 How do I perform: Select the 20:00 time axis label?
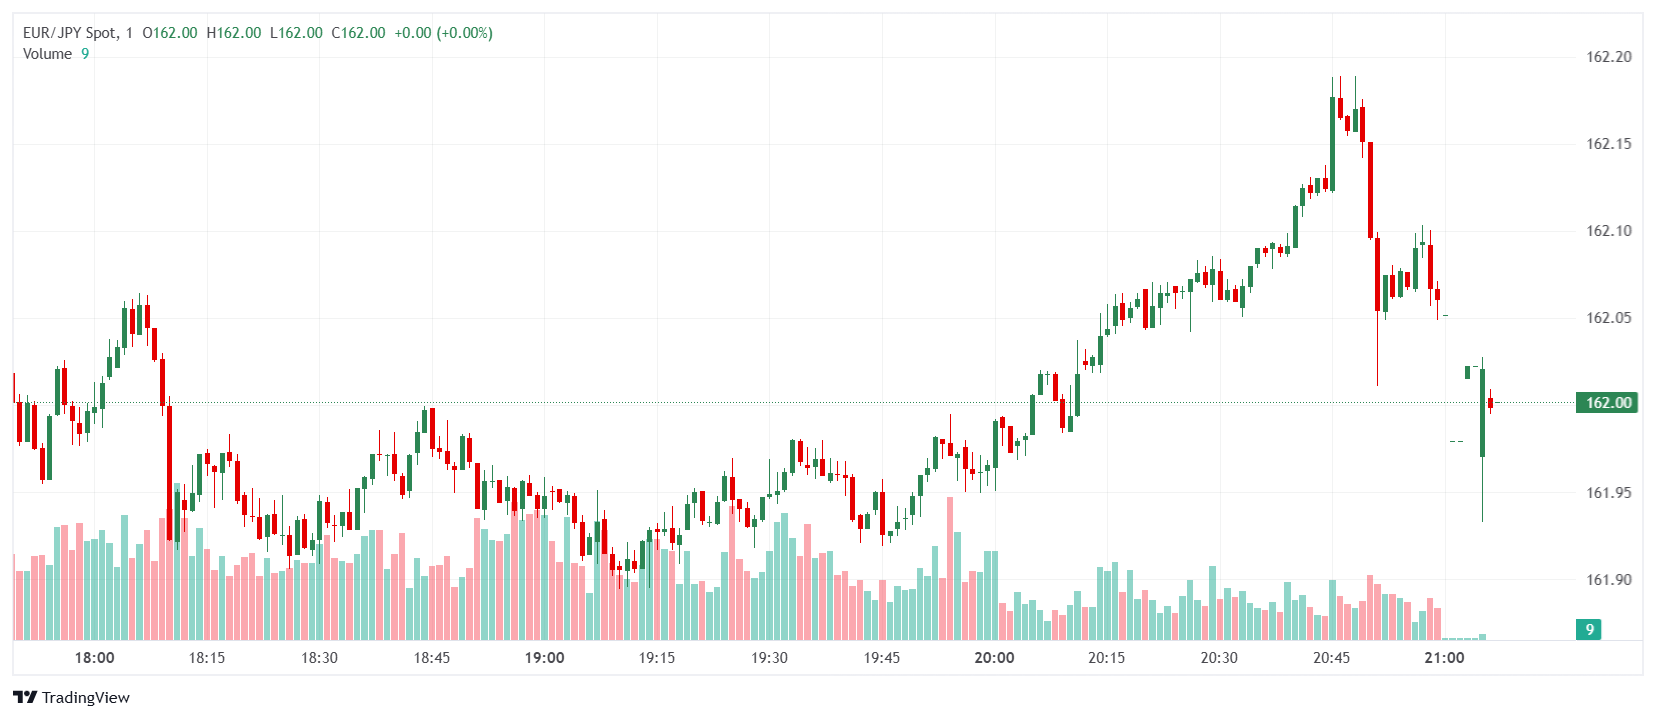tap(994, 658)
